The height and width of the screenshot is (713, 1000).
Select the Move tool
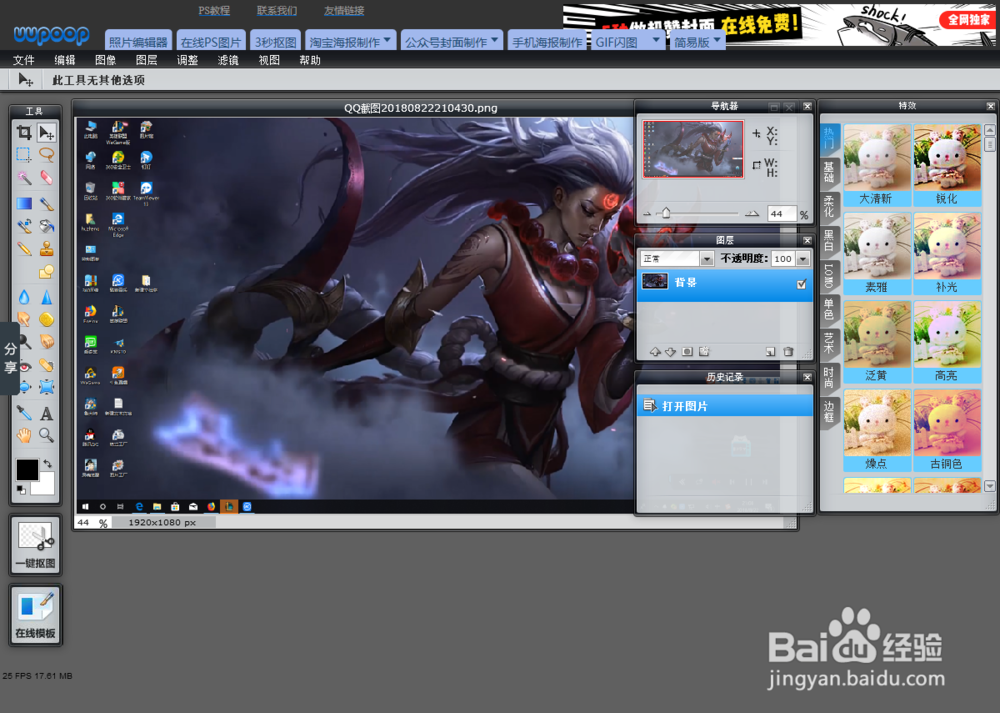pos(47,133)
